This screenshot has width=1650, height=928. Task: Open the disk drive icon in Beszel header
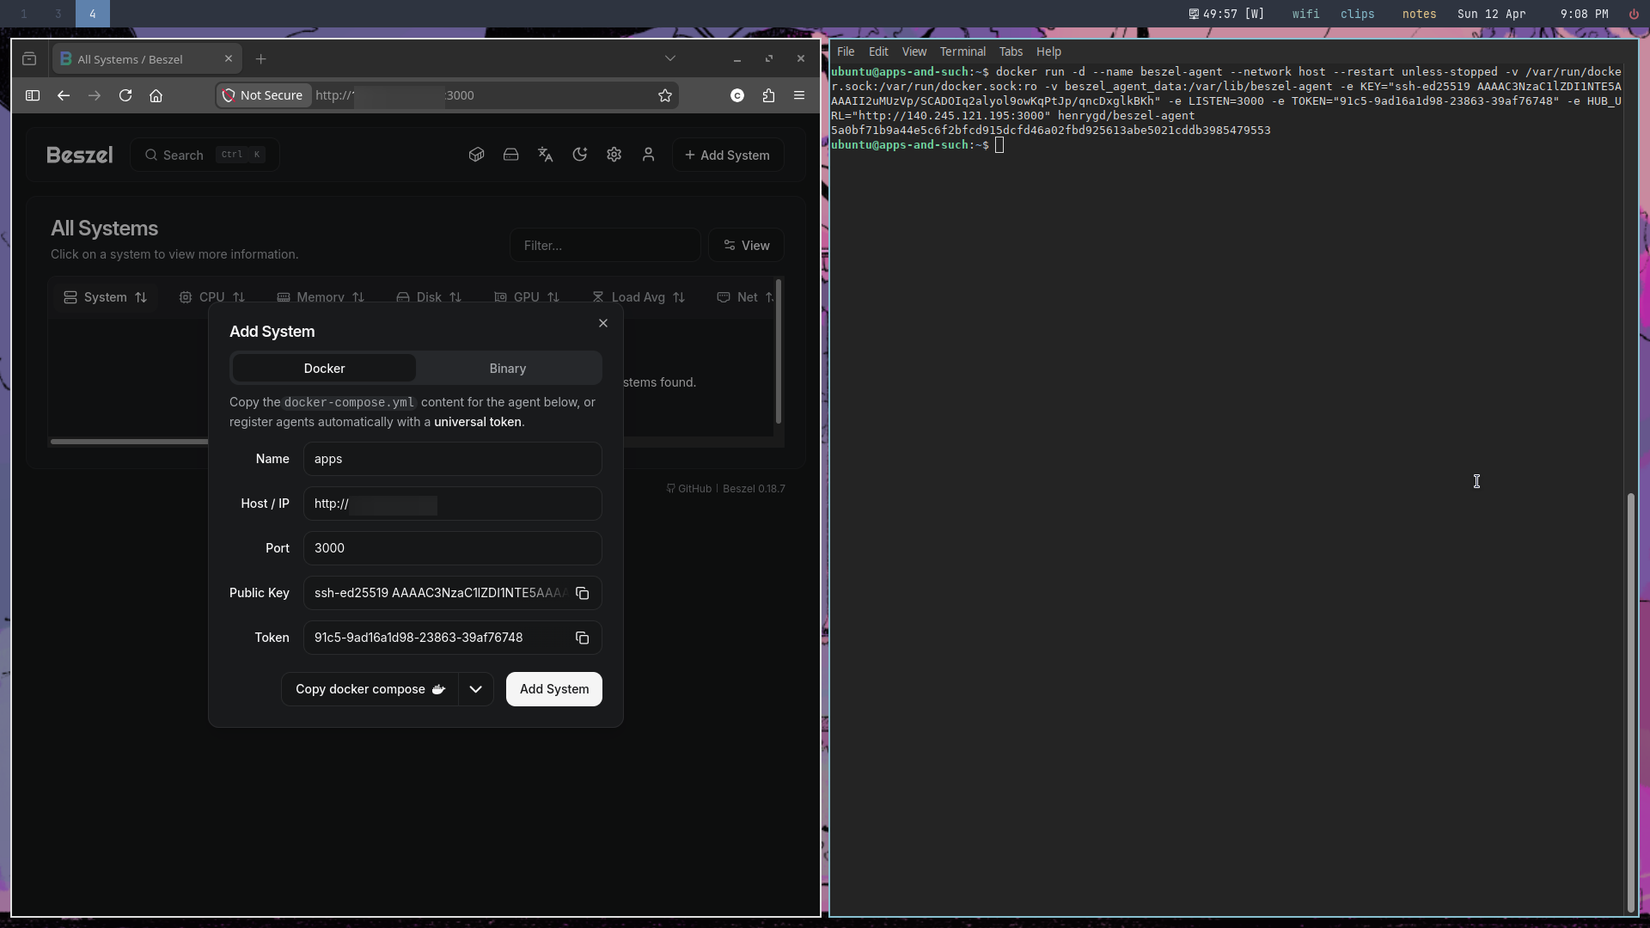(x=511, y=155)
